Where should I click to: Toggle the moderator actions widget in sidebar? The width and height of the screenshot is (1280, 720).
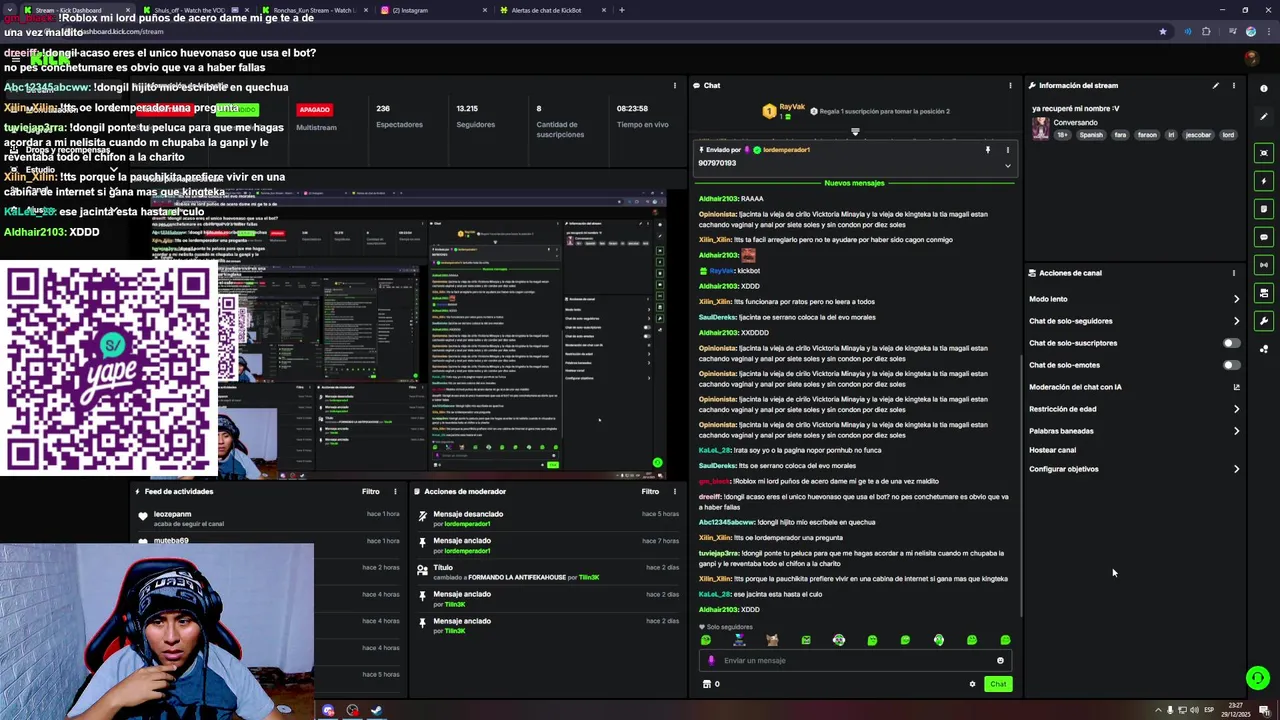tap(1264, 293)
